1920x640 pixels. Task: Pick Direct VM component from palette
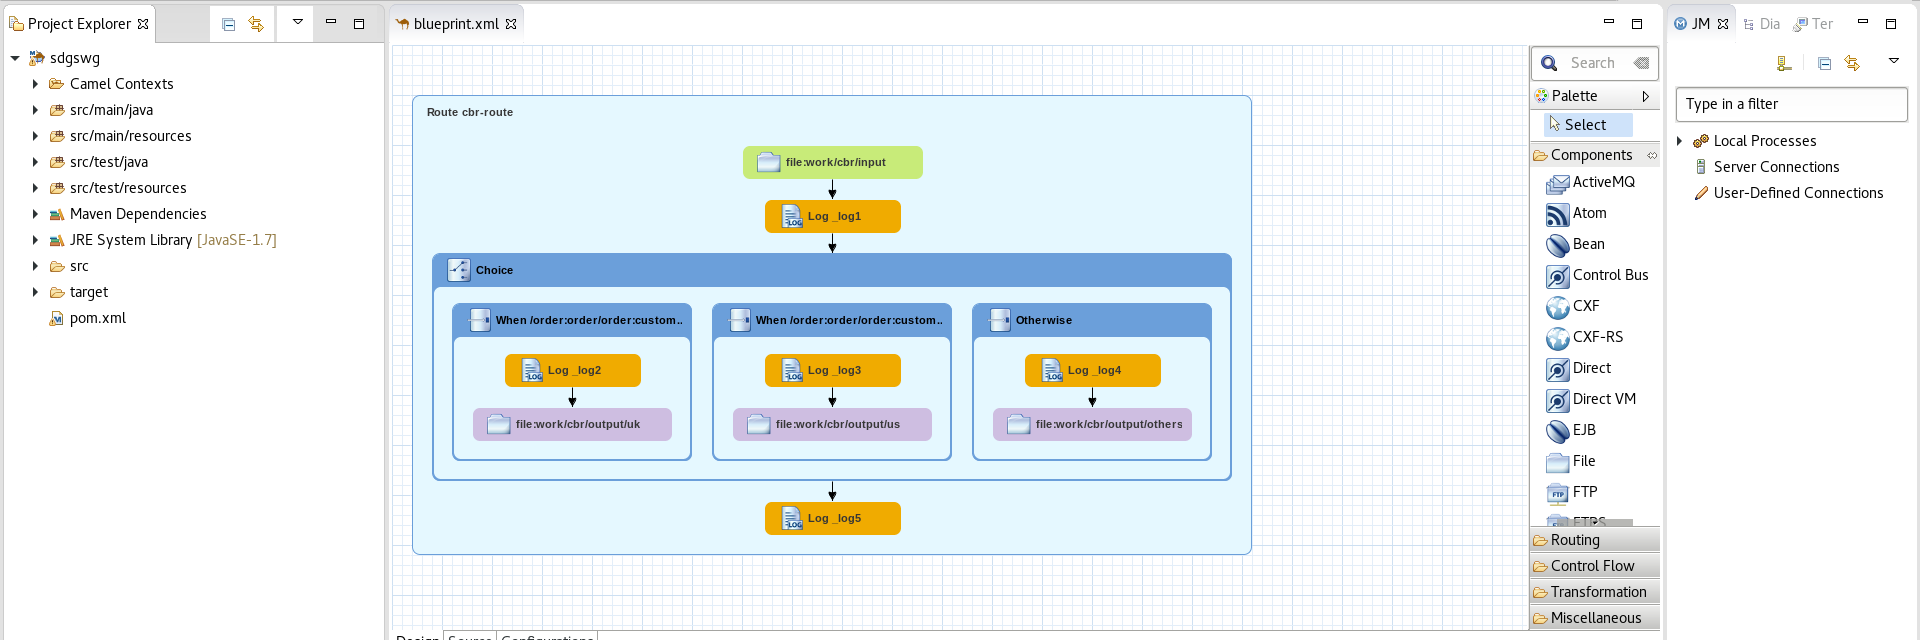click(1592, 400)
